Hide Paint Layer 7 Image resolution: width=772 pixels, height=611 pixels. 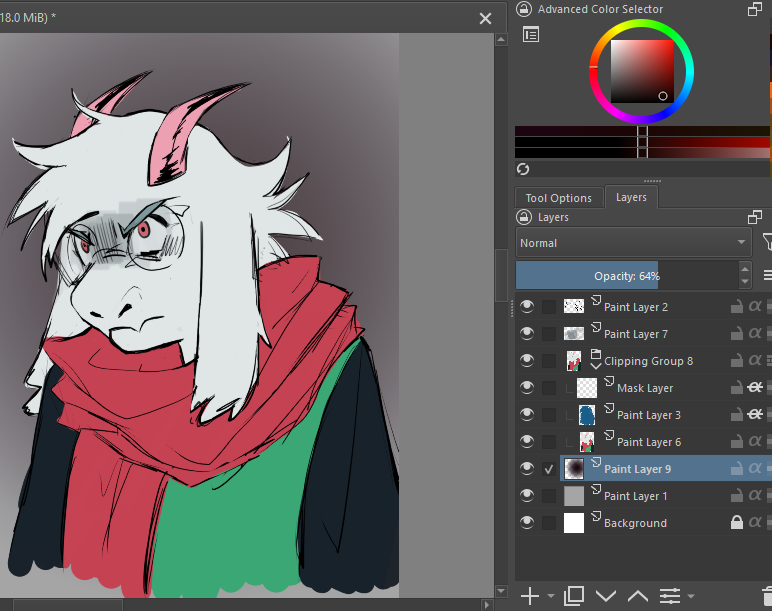click(x=527, y=333)
